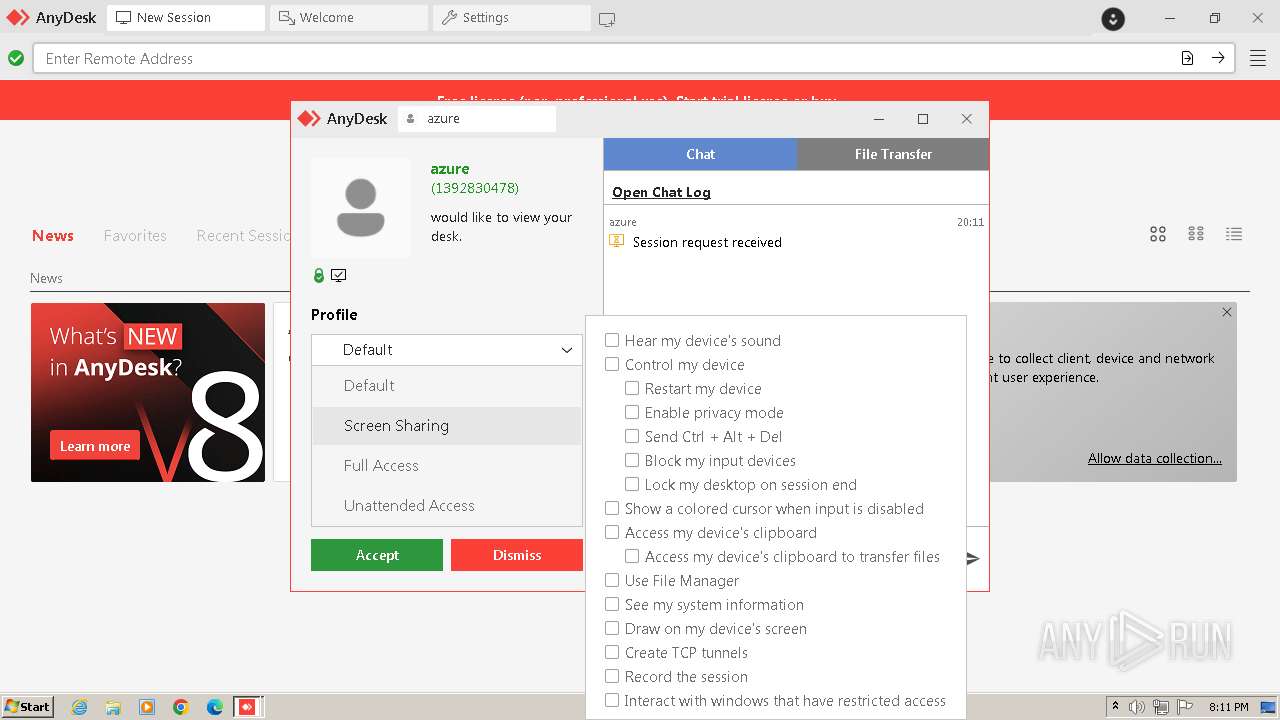Check Create TCP tunnels
This screenshot has height=720, width=1280.
[x=612, y=652]
